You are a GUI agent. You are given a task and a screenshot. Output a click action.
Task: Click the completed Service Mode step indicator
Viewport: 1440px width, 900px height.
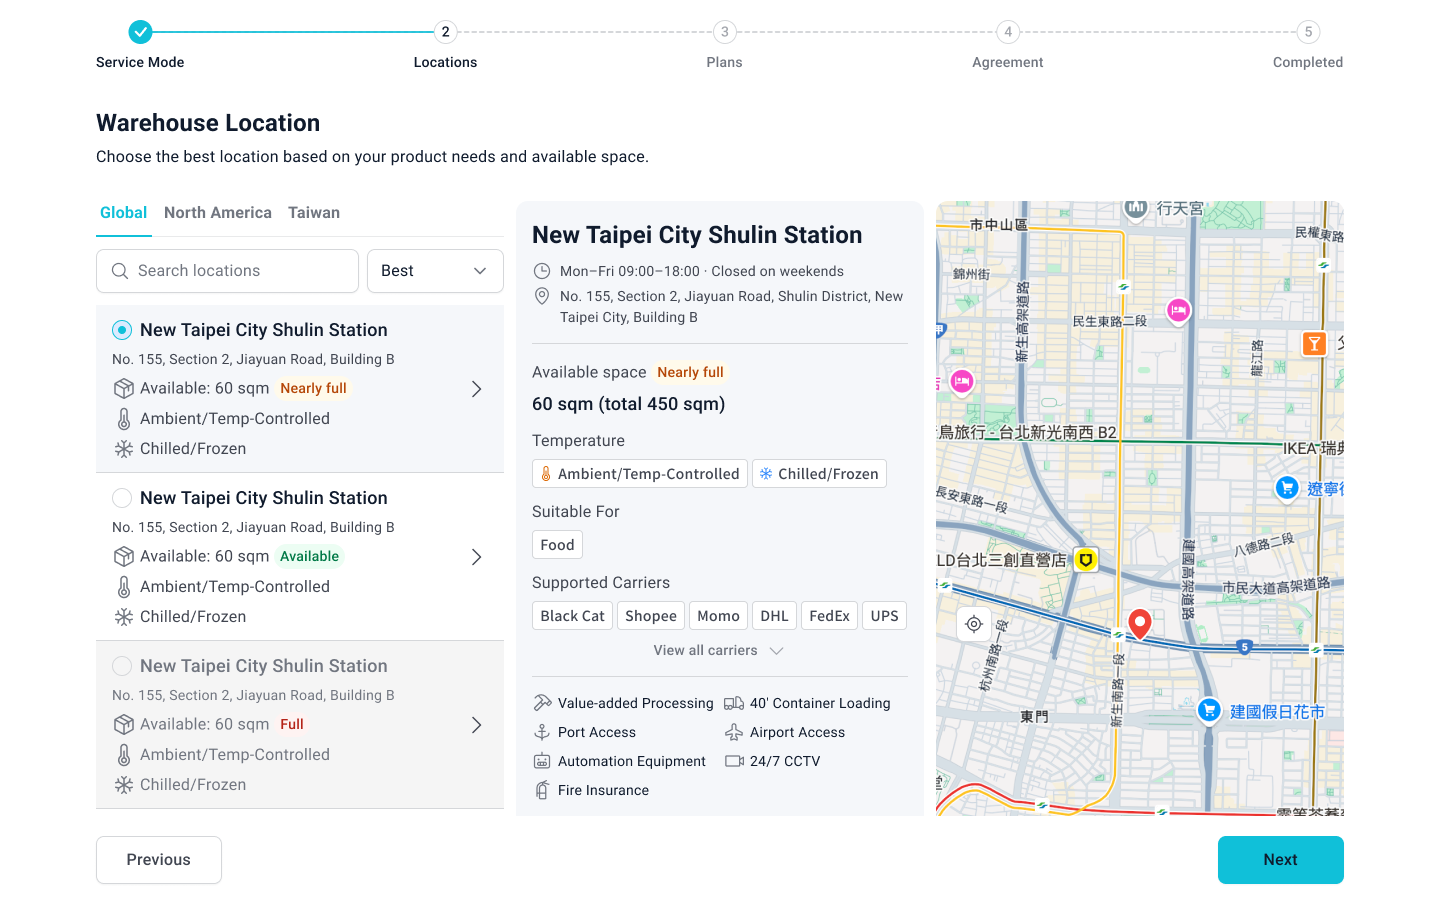pos(141,32)
